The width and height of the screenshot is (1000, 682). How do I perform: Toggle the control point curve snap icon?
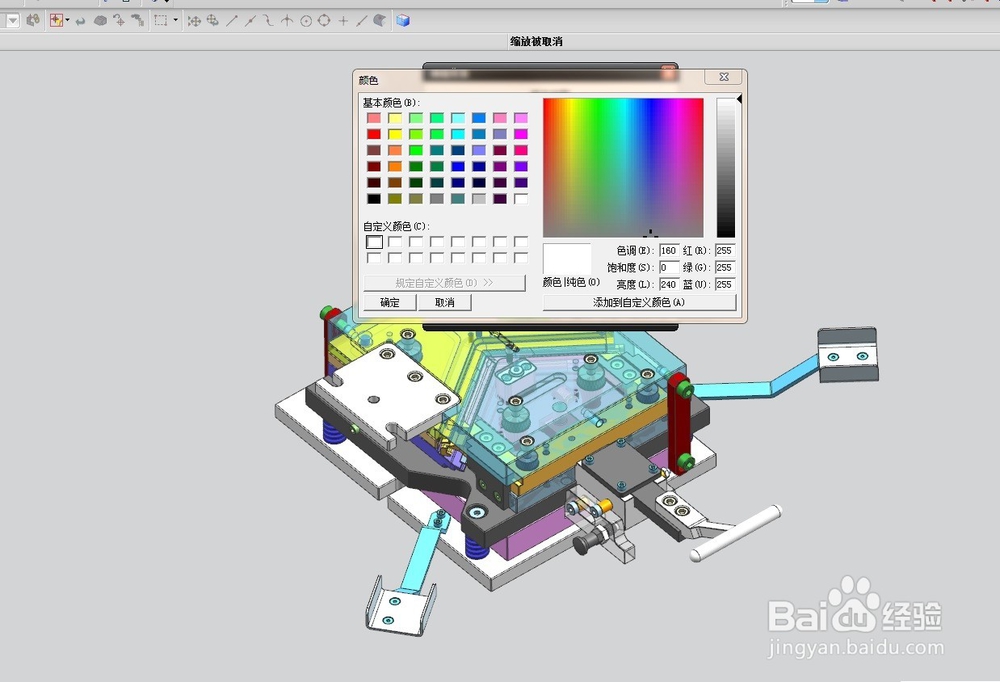268,21
